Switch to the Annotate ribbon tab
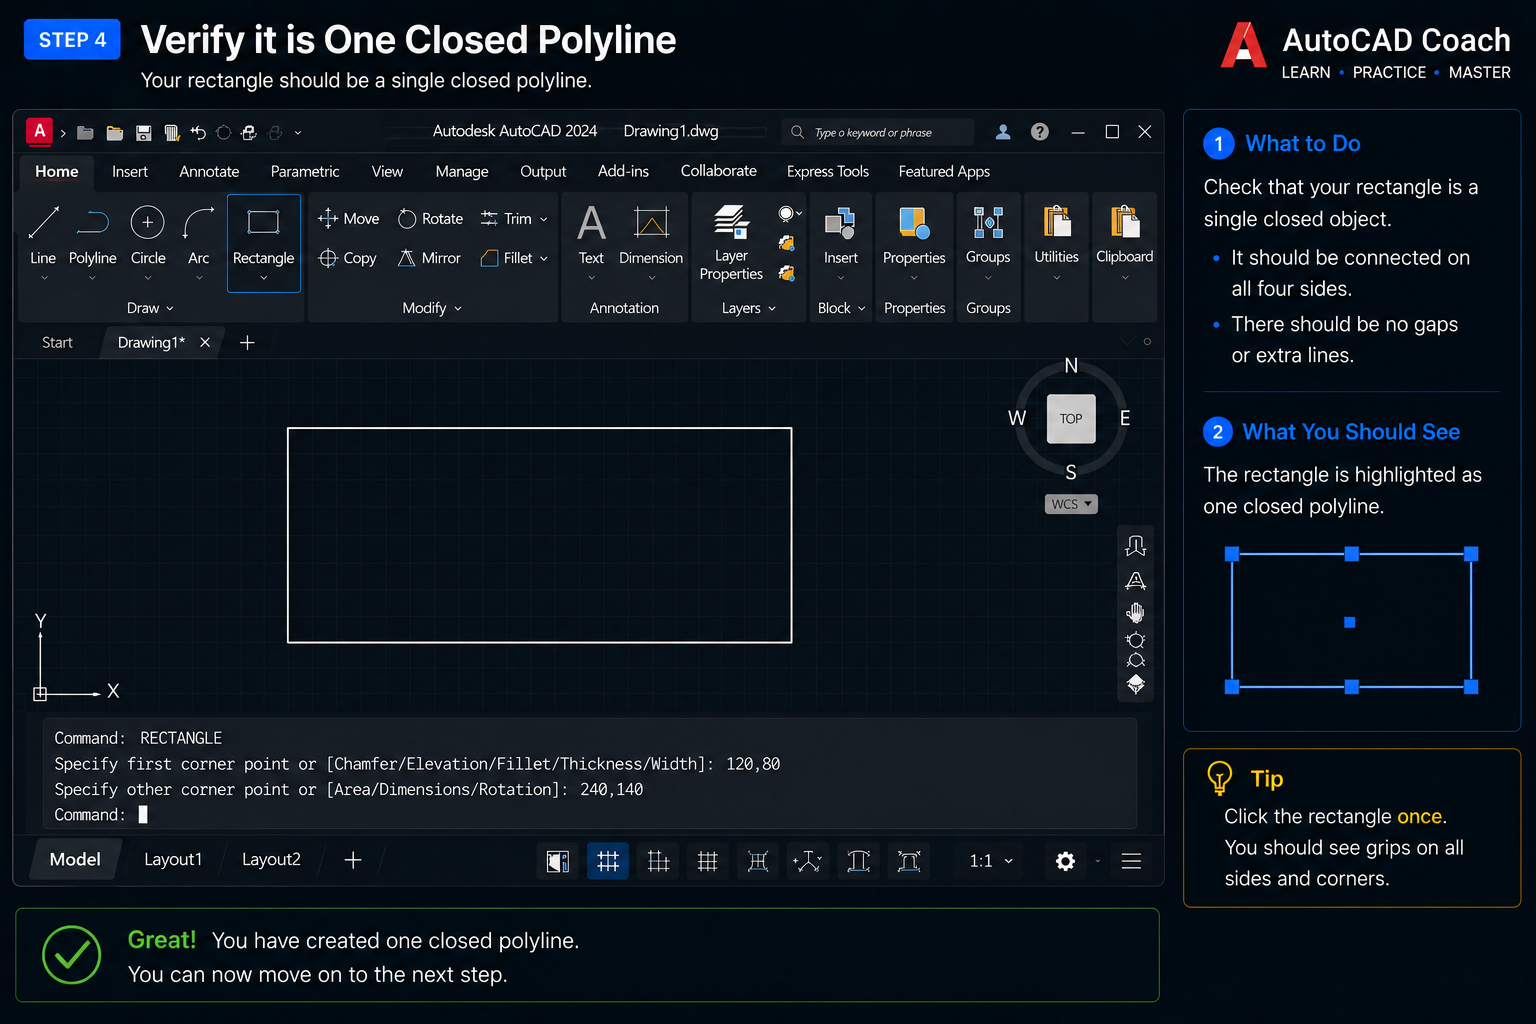1536x1024 pixels. [209, 172]
